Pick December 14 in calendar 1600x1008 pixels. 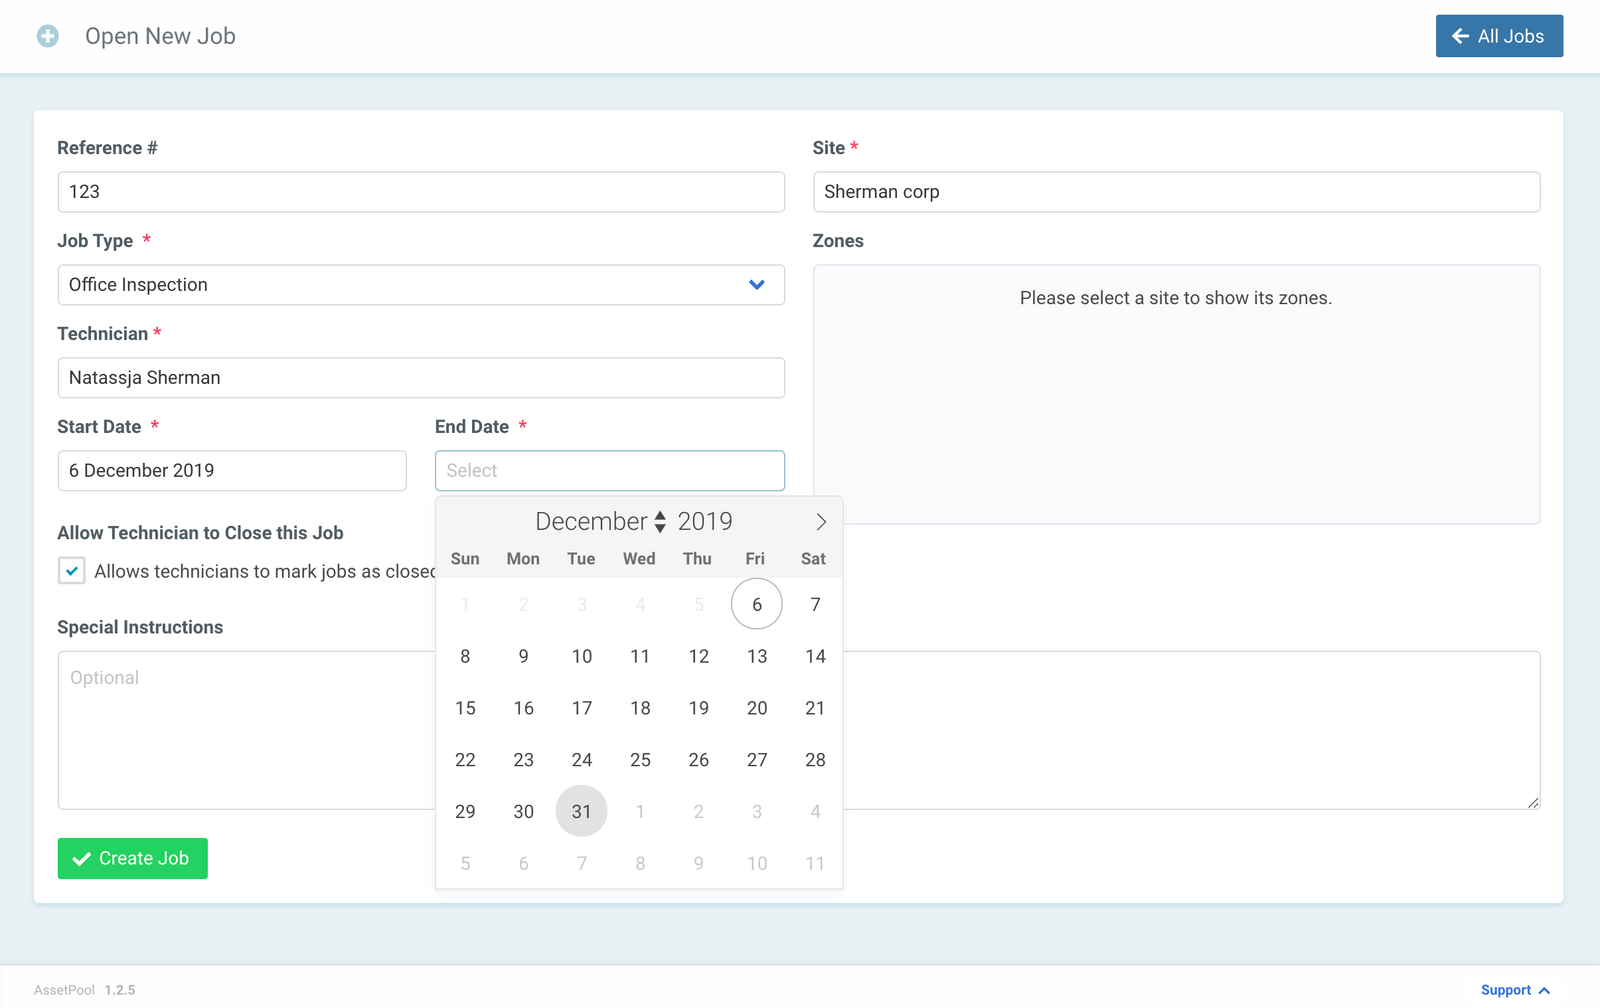pos(815,656)
